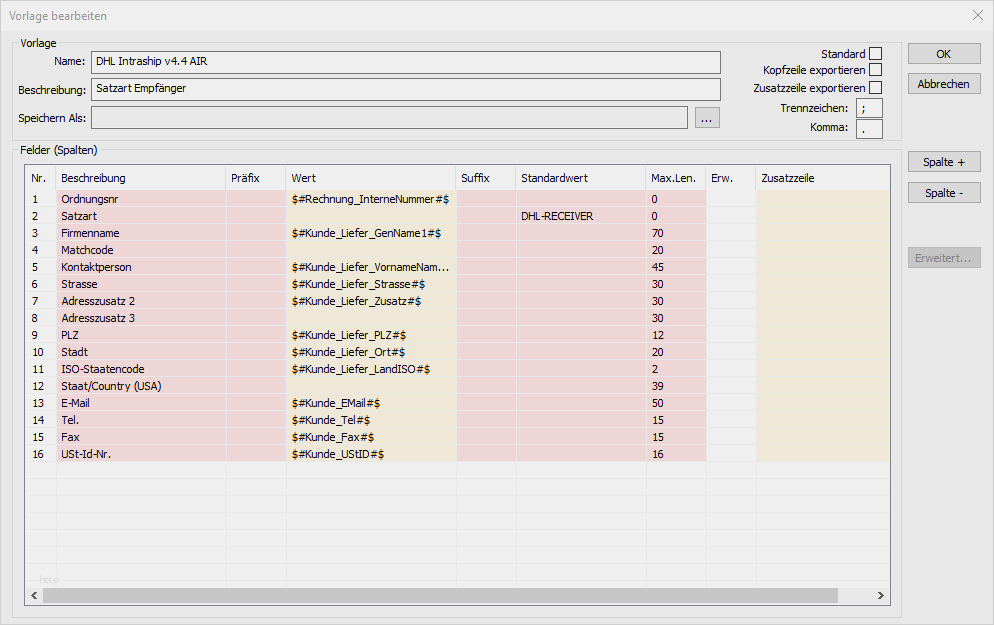
Task: Select the Tel. description cell
Action: point(141,420)
